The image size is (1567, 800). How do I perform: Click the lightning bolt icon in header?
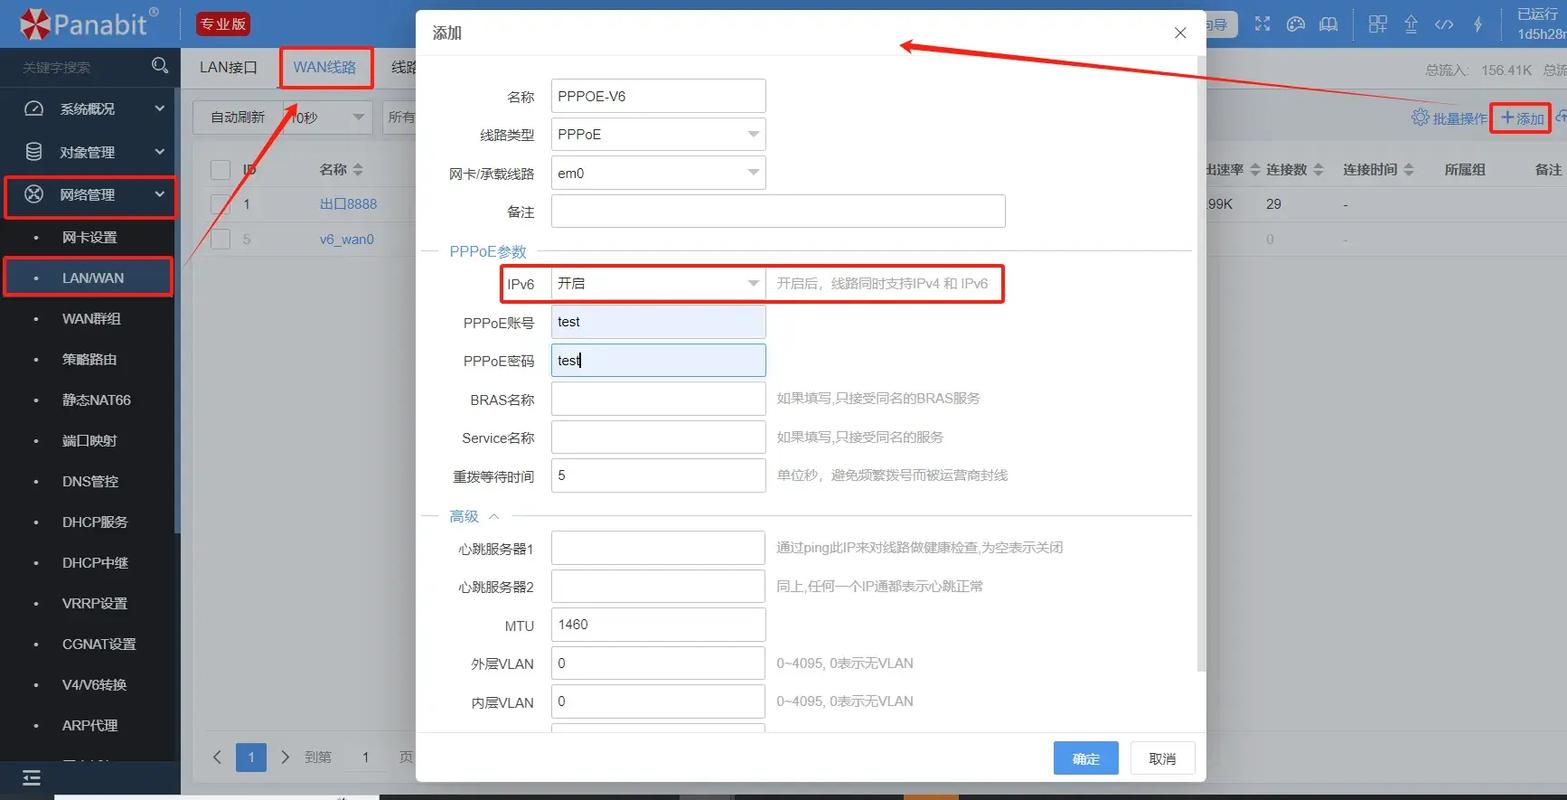point(1478,24)
